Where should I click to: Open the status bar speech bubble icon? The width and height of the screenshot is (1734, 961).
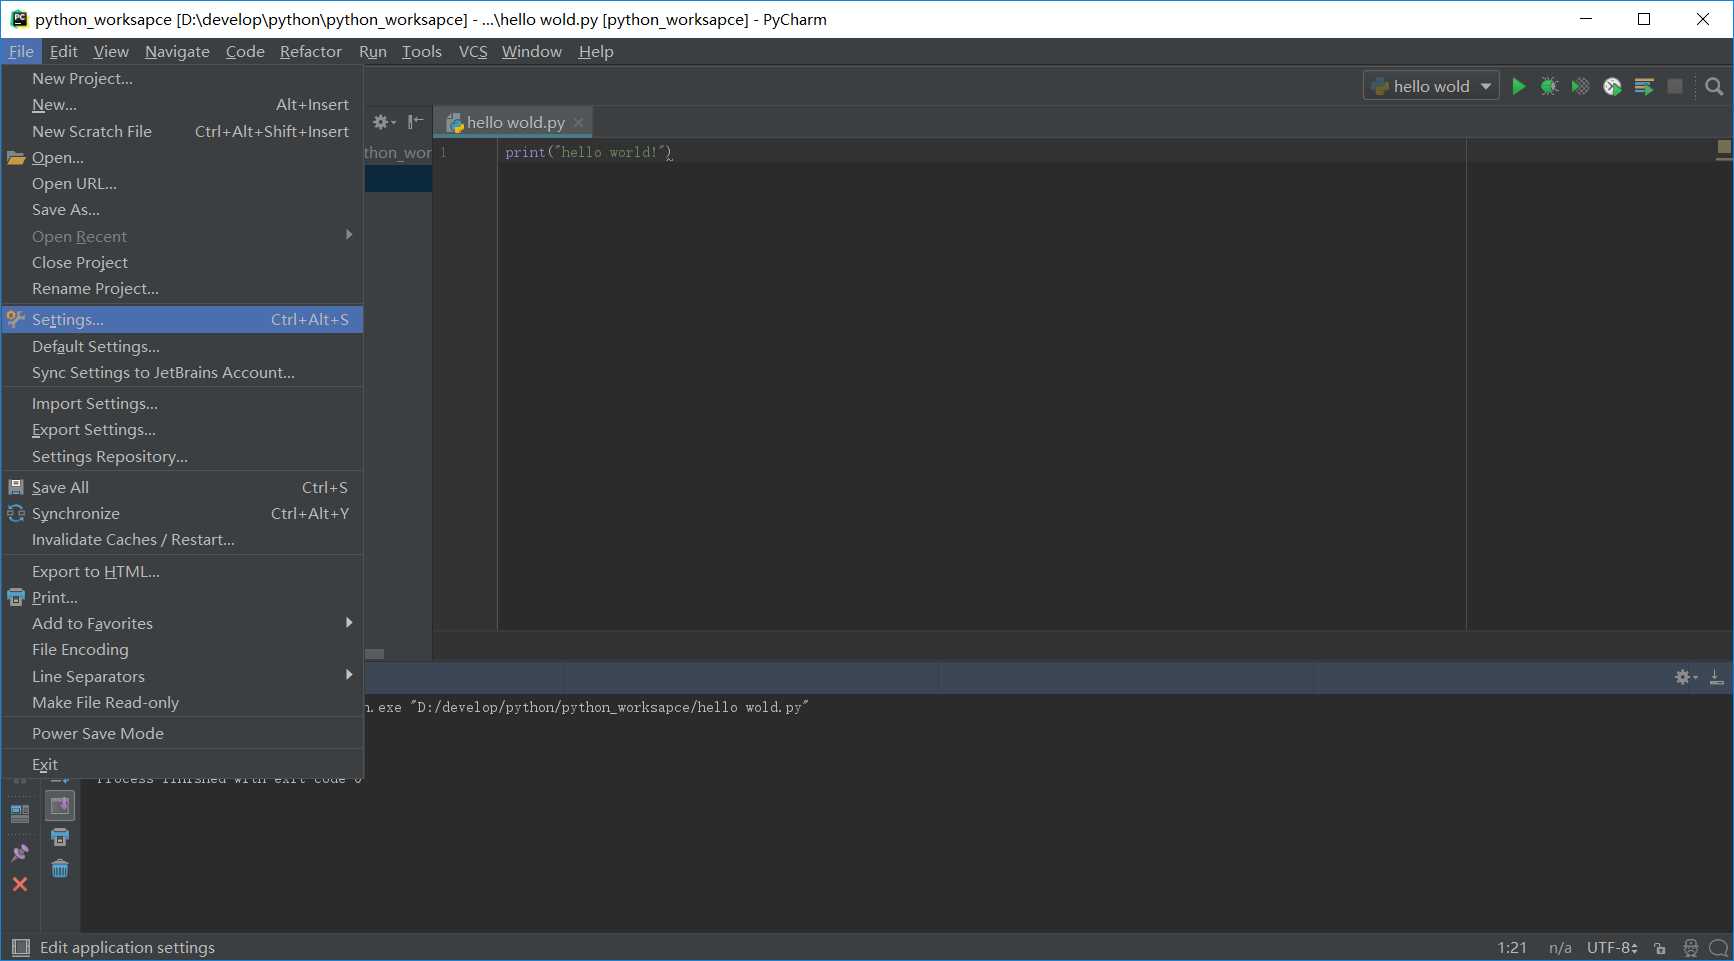tap(1718, 948)
